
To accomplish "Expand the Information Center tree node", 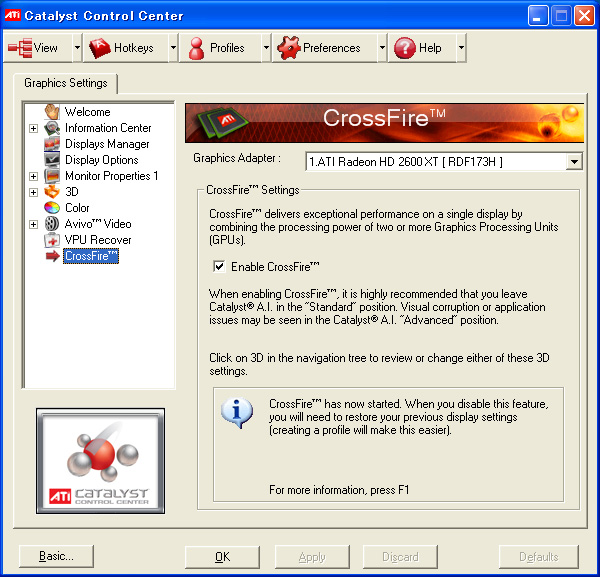I will click(34, 128).
